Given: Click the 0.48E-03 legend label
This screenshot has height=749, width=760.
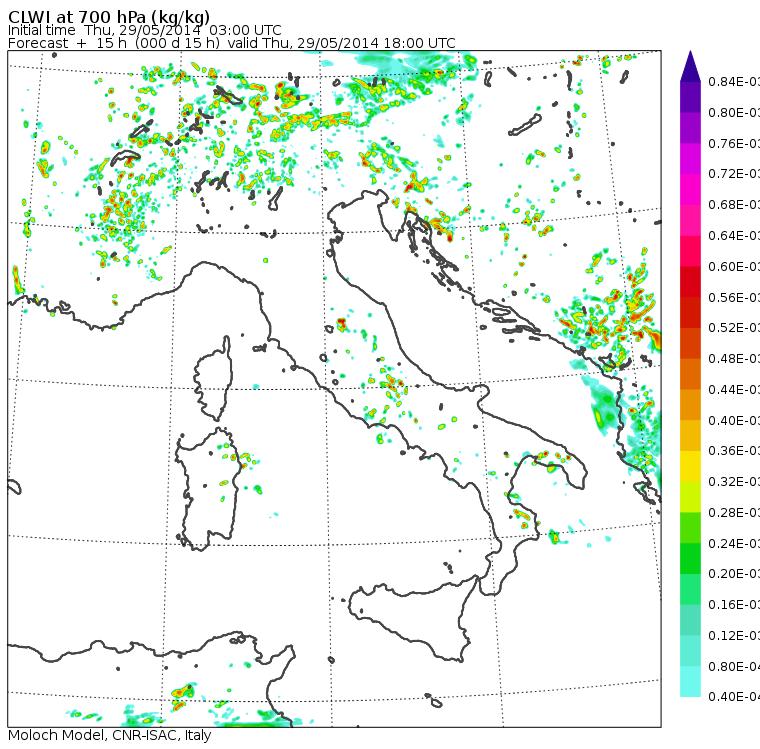Looking at the screenshot, I should tap(734, 359).
